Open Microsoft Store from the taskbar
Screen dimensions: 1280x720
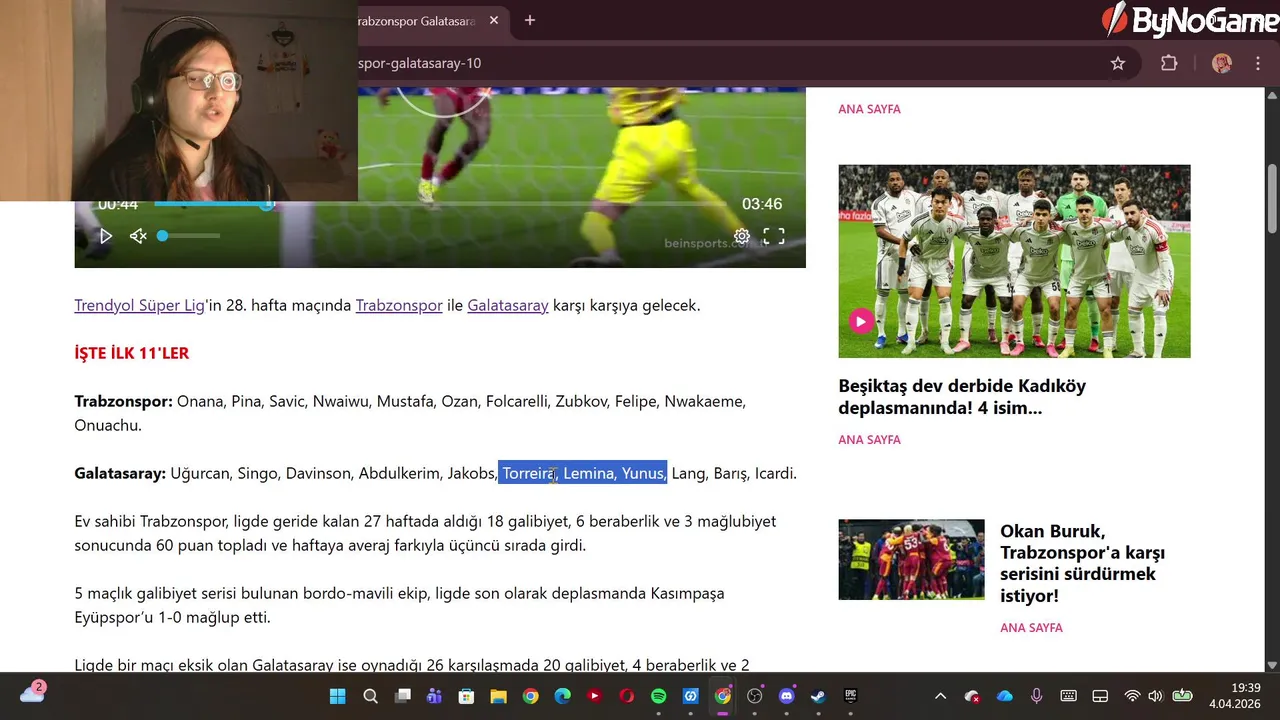(x=466, y=696)
